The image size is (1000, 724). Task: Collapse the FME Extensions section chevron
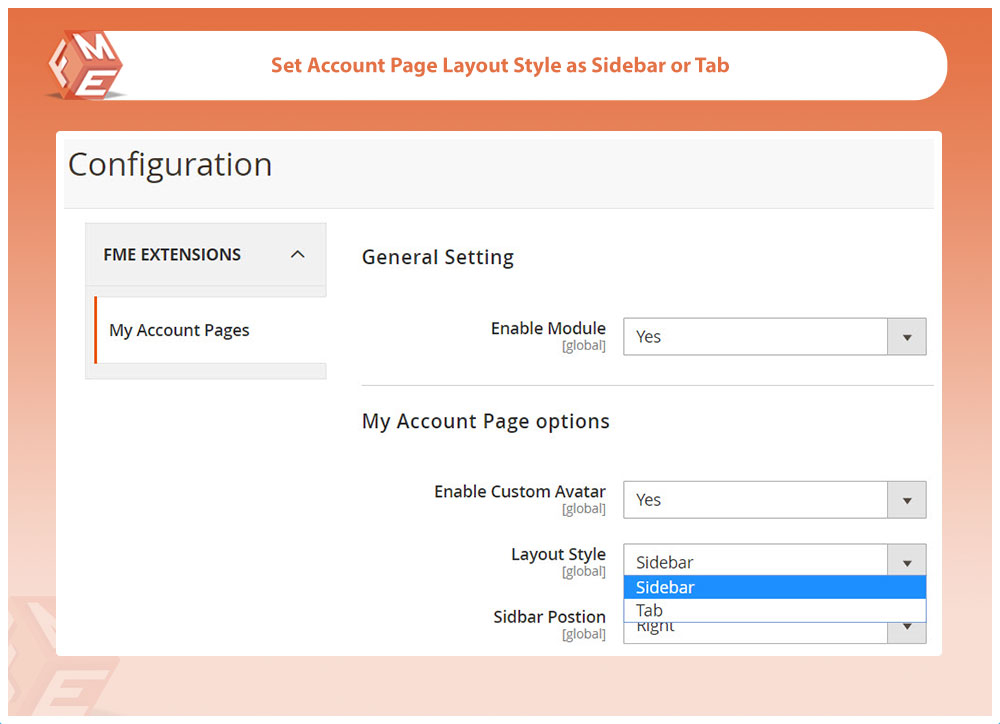tap(297, 255)
